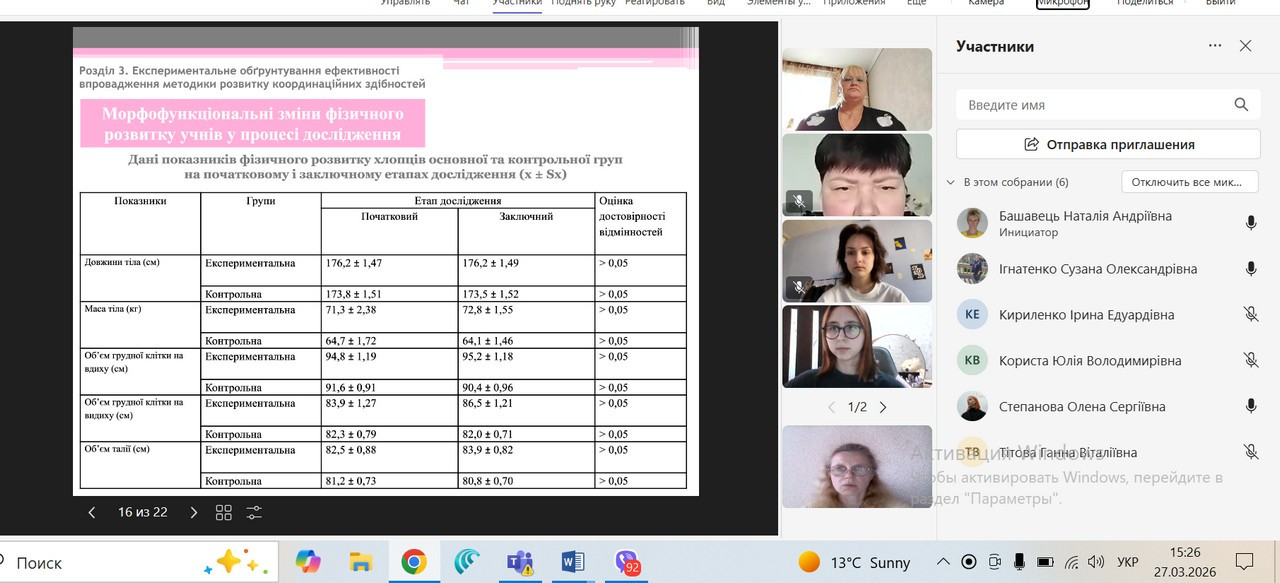
Task: Toggle Камера in meeting toolbar
Action: pos(986,3)
